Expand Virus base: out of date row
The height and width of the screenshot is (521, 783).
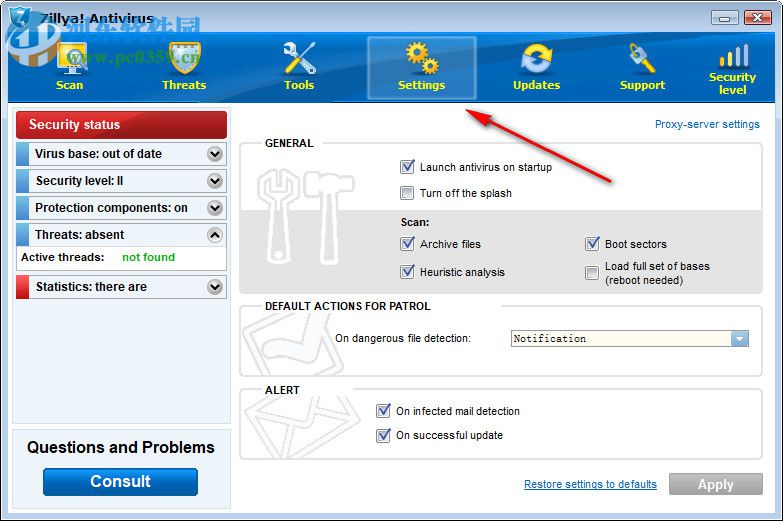click(121, 154)
